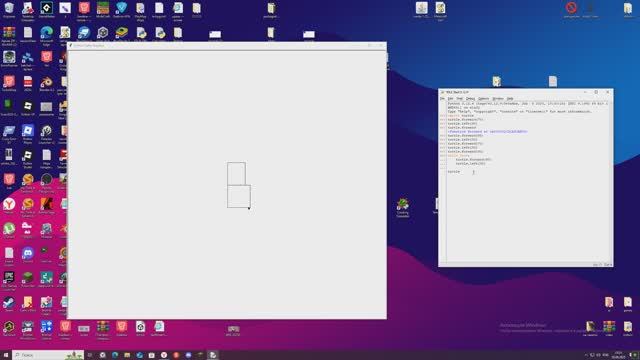Select the Recycle Bin desktop icon
The height and width of the screenshot is (360, 640).
click(9, 10)
